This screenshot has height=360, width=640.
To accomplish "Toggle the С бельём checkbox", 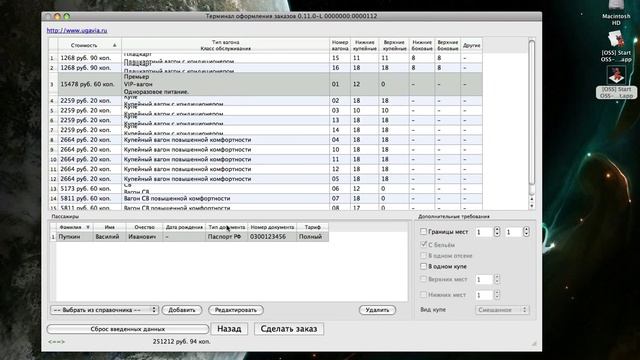I will pos(423,244).
